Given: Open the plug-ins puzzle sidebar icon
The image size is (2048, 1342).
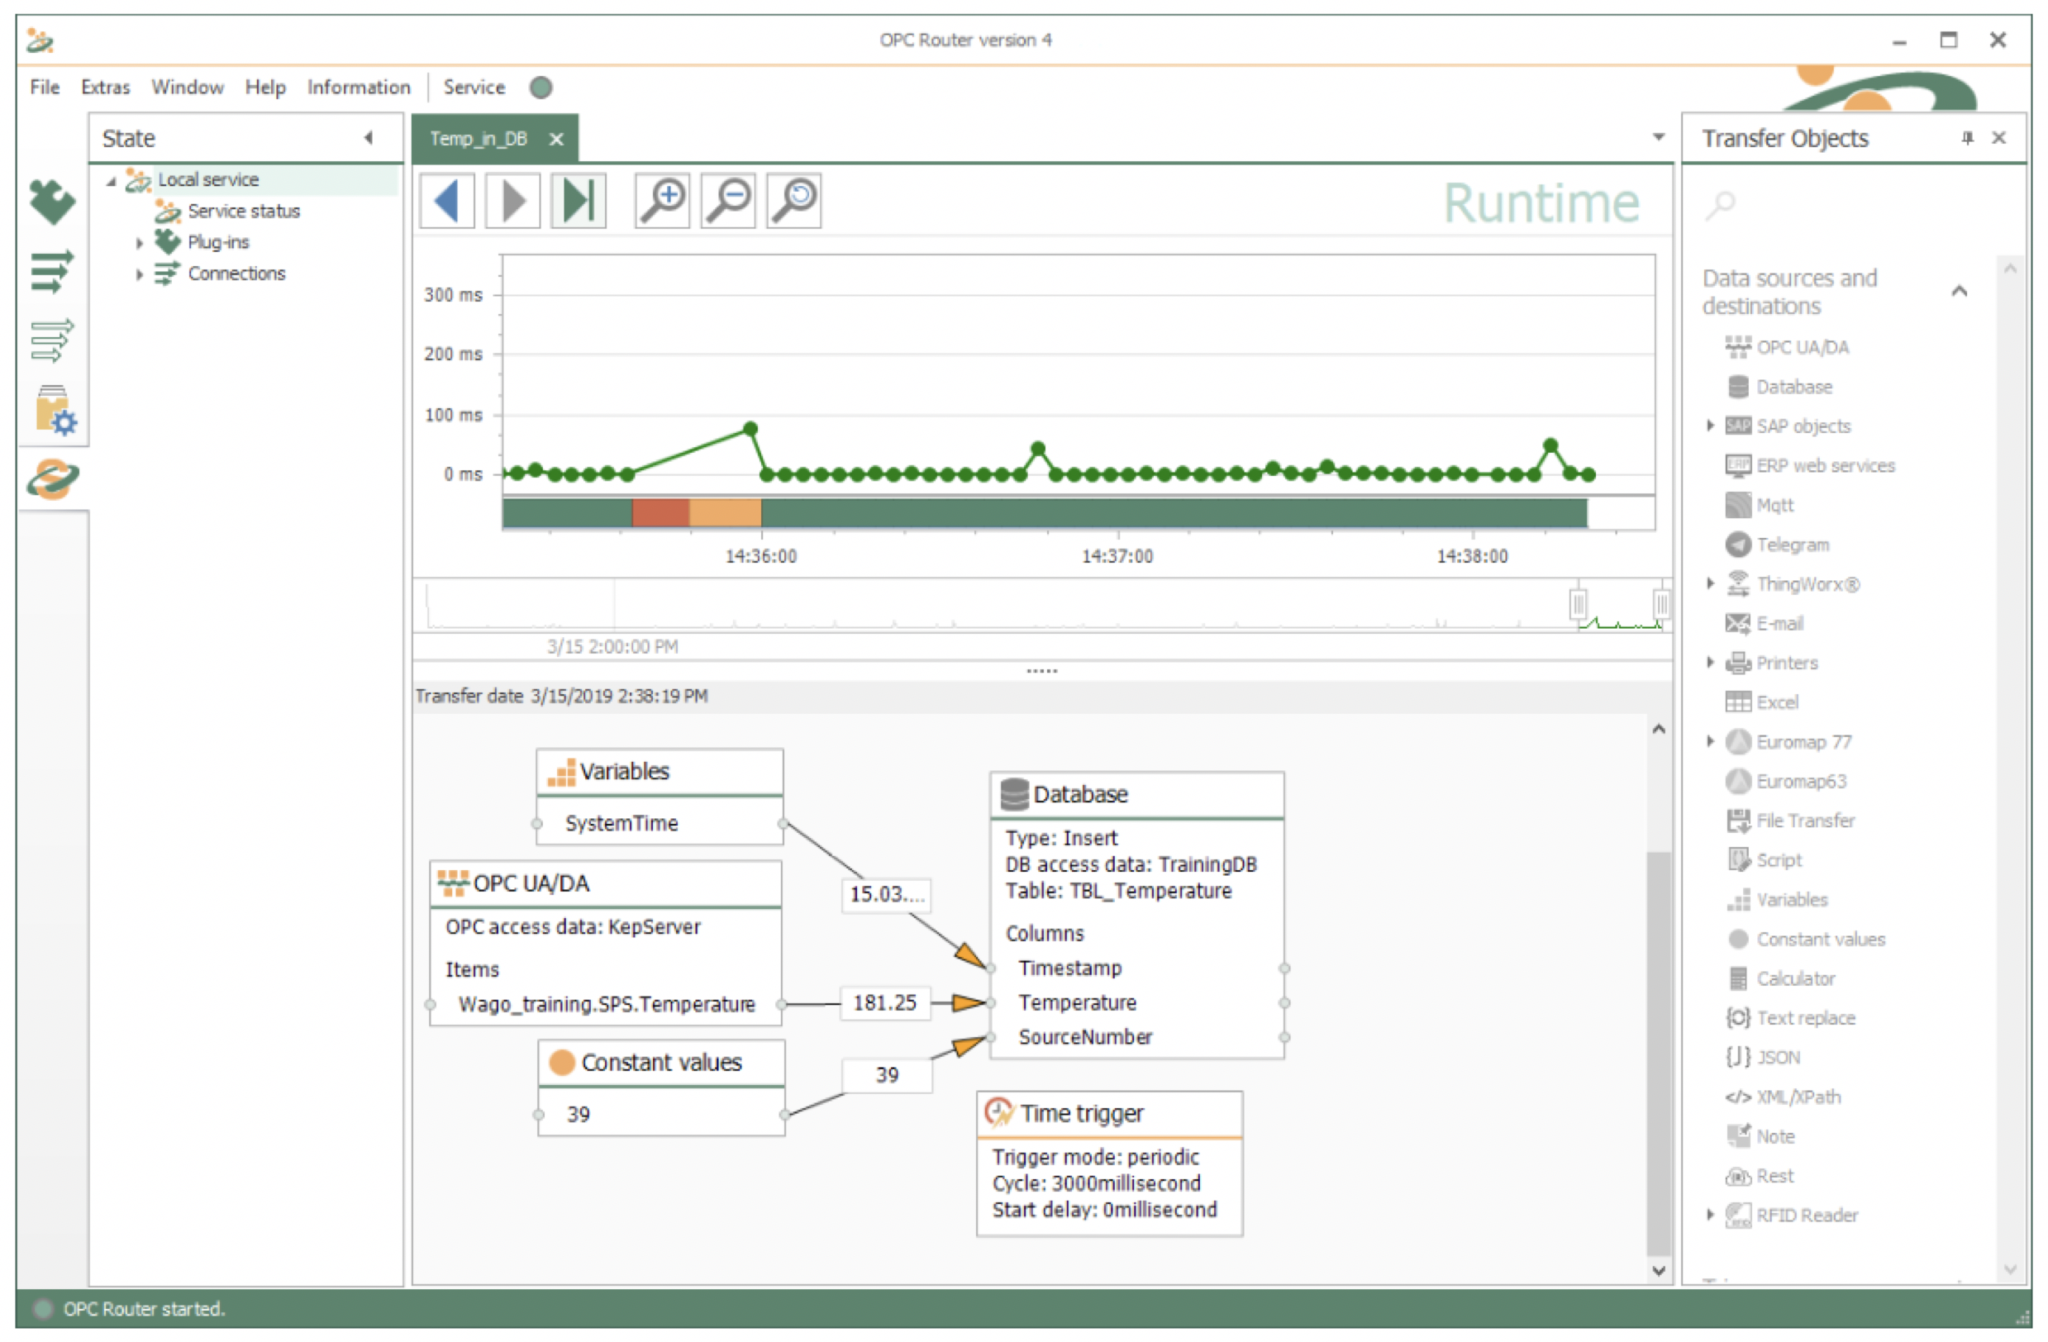Looking at the screenshot, I should (x=52, y=201).
